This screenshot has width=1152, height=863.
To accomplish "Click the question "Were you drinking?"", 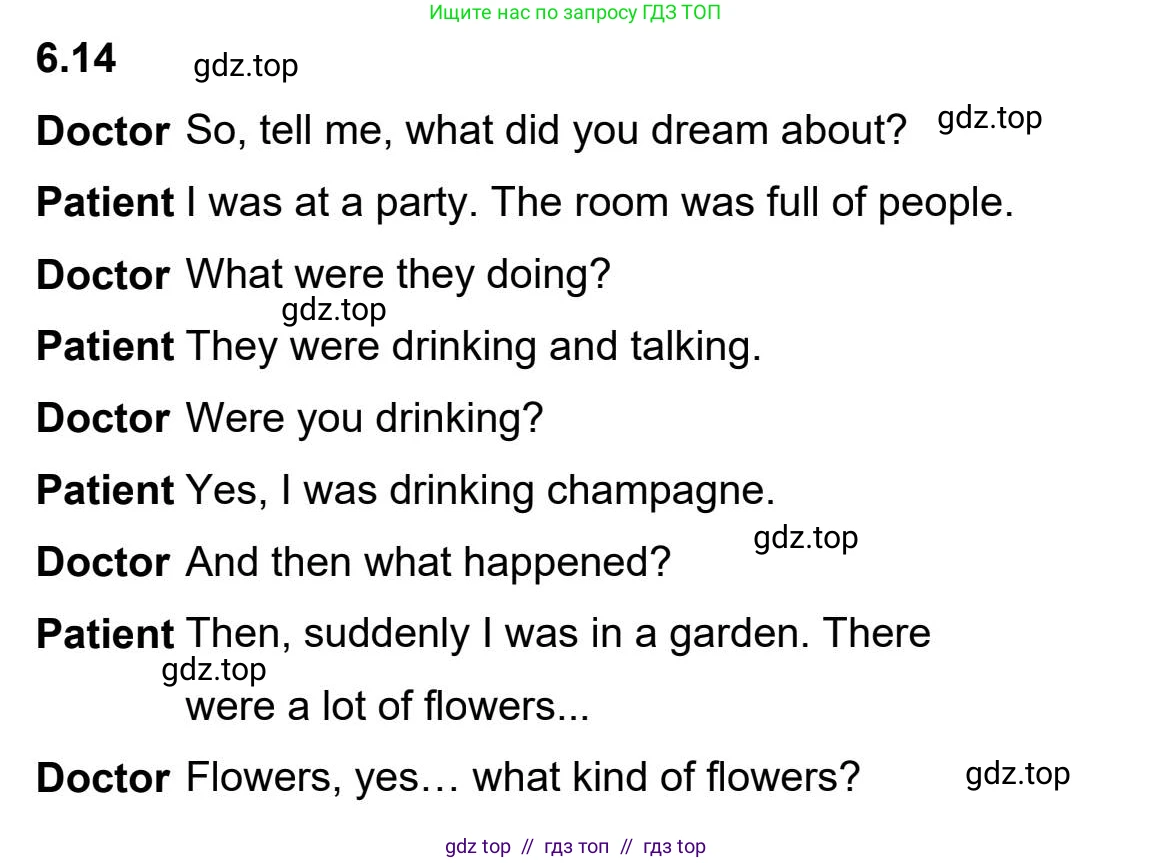I will 364,418.
